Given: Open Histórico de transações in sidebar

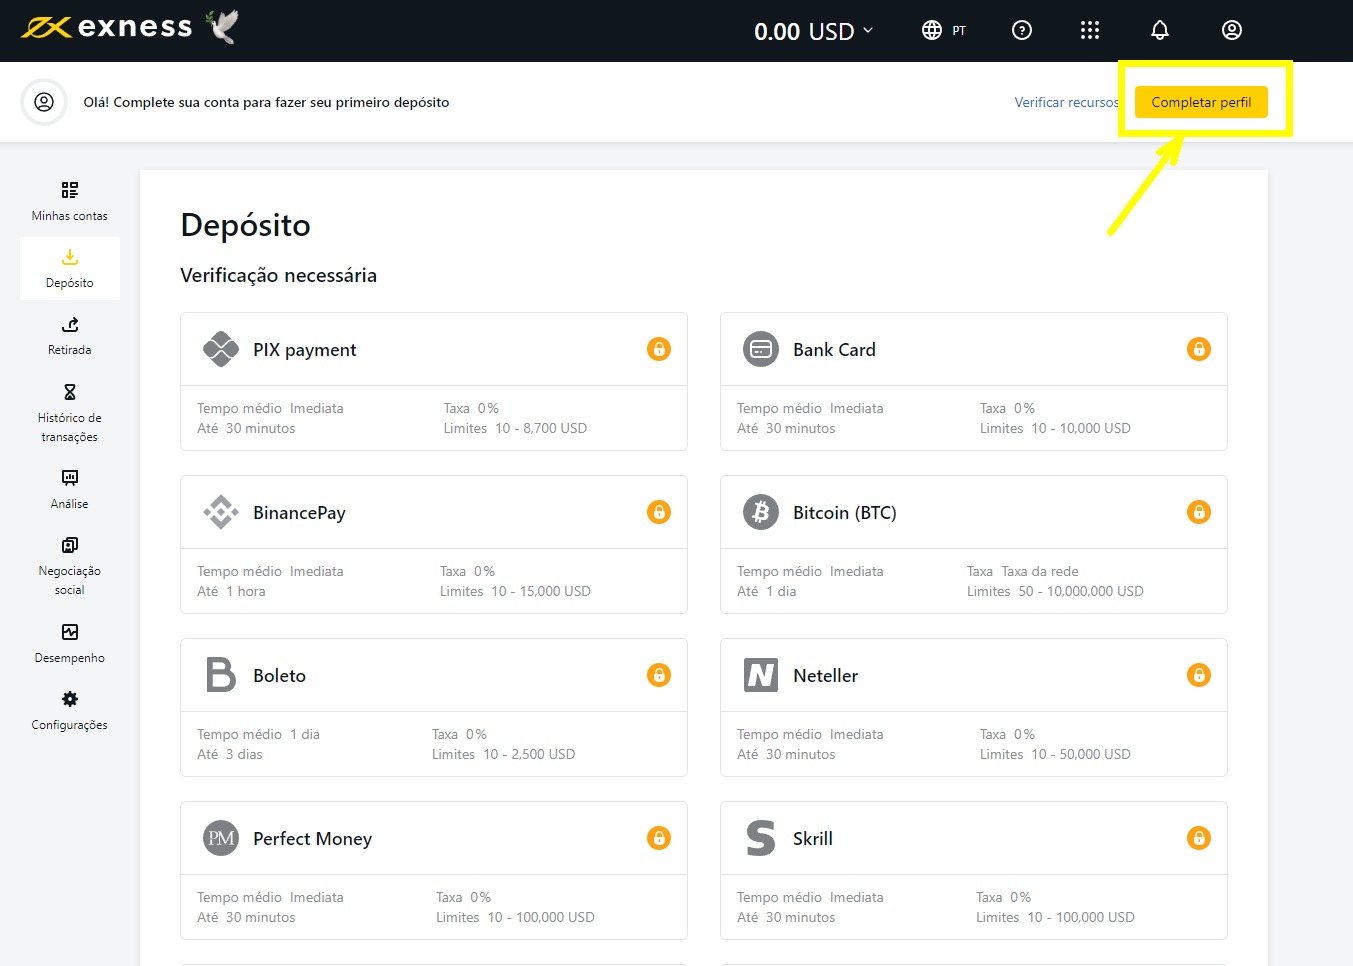Looking at the screenshot, I should coord(69,412).
